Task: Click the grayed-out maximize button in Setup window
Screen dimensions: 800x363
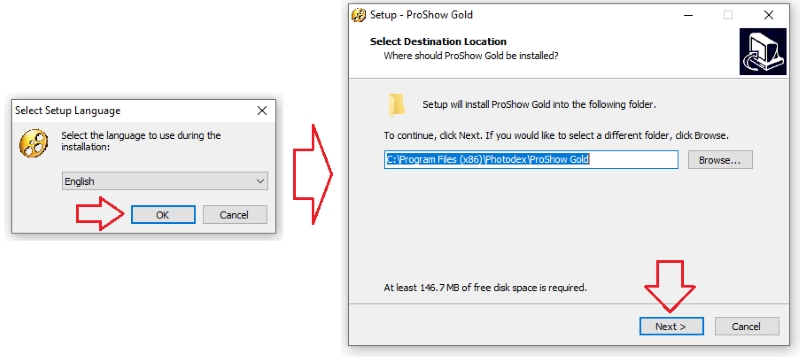Action: click(x=728, y=15)
